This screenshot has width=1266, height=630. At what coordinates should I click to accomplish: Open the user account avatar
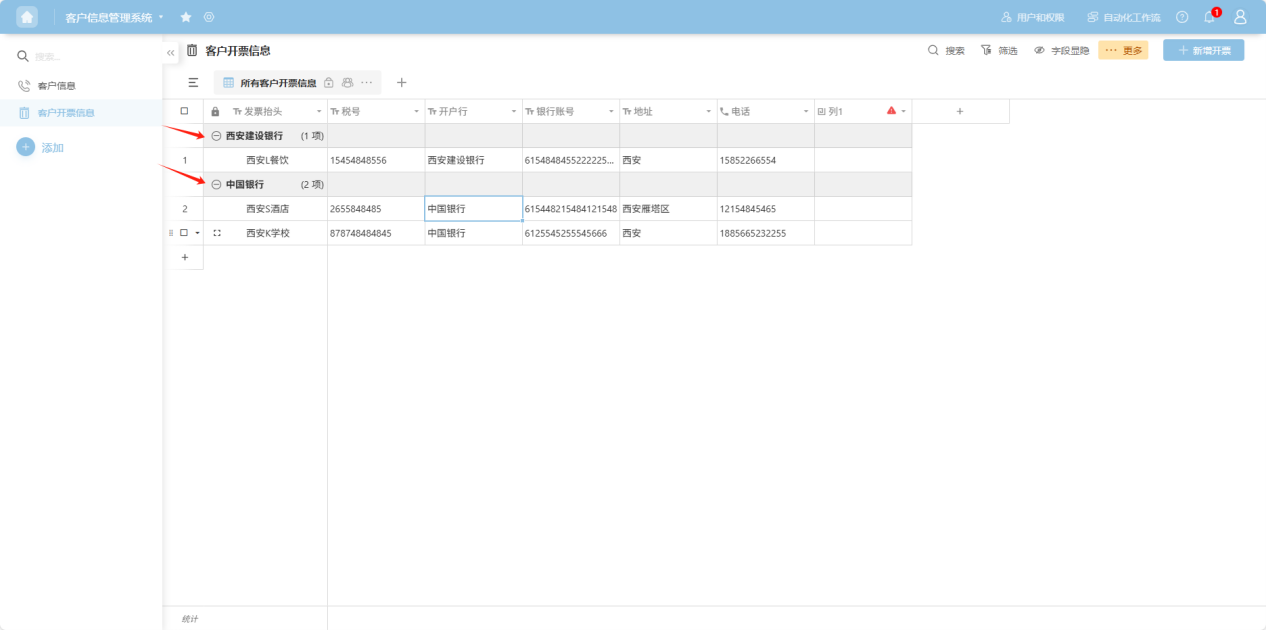[x=1240, y=17]
